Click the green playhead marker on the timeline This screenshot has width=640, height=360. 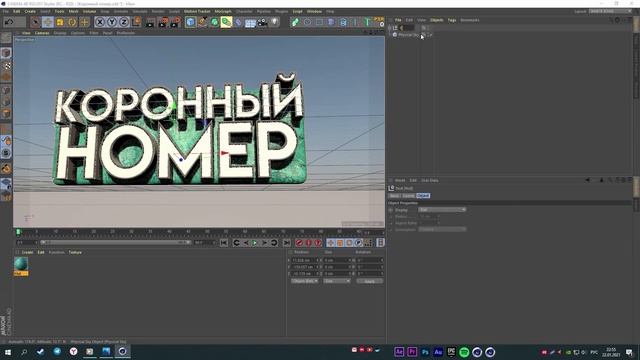(18, 232)
